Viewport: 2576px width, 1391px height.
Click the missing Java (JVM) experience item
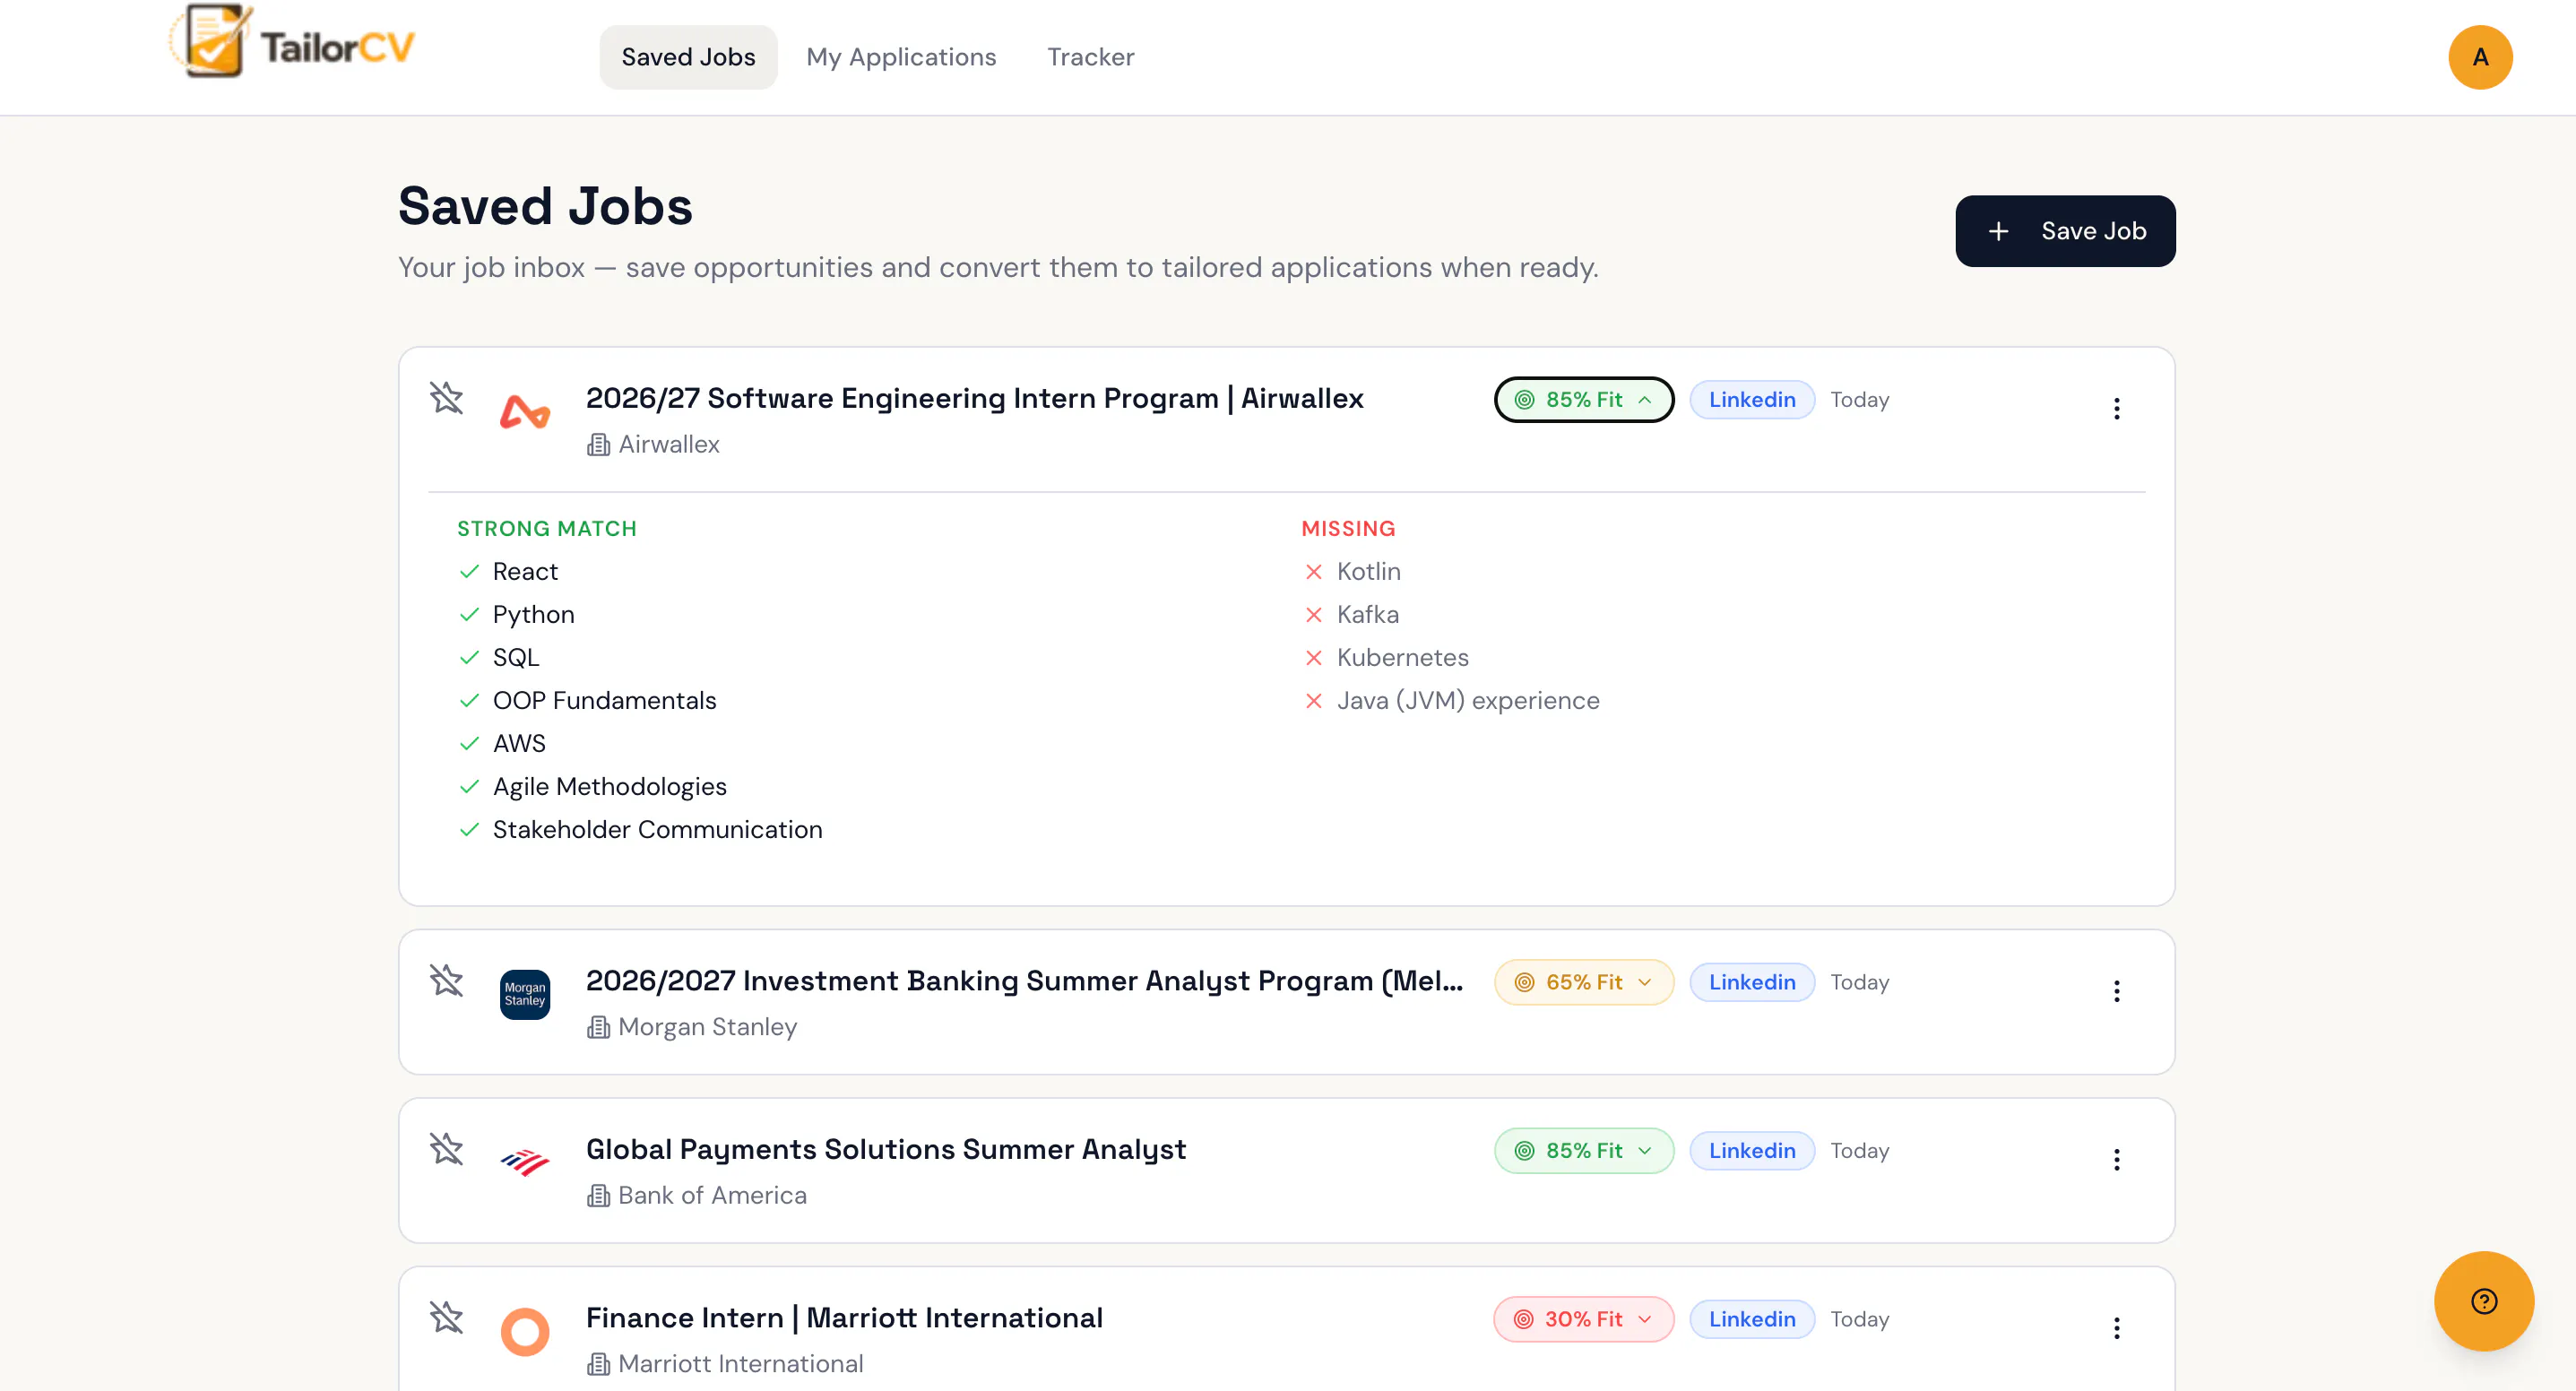[x=1468, y=700]
